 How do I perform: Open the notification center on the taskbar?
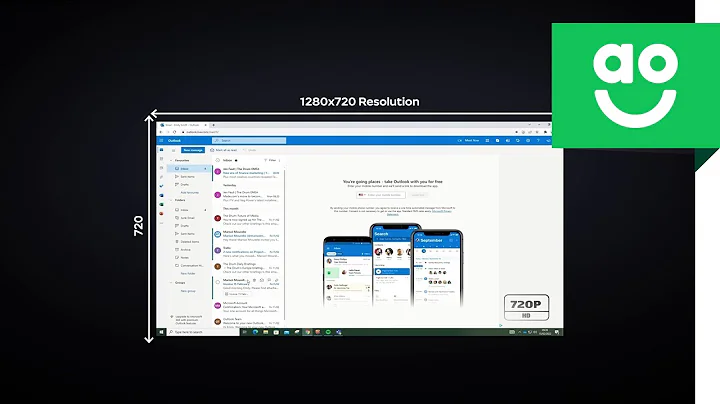[557, 332]
